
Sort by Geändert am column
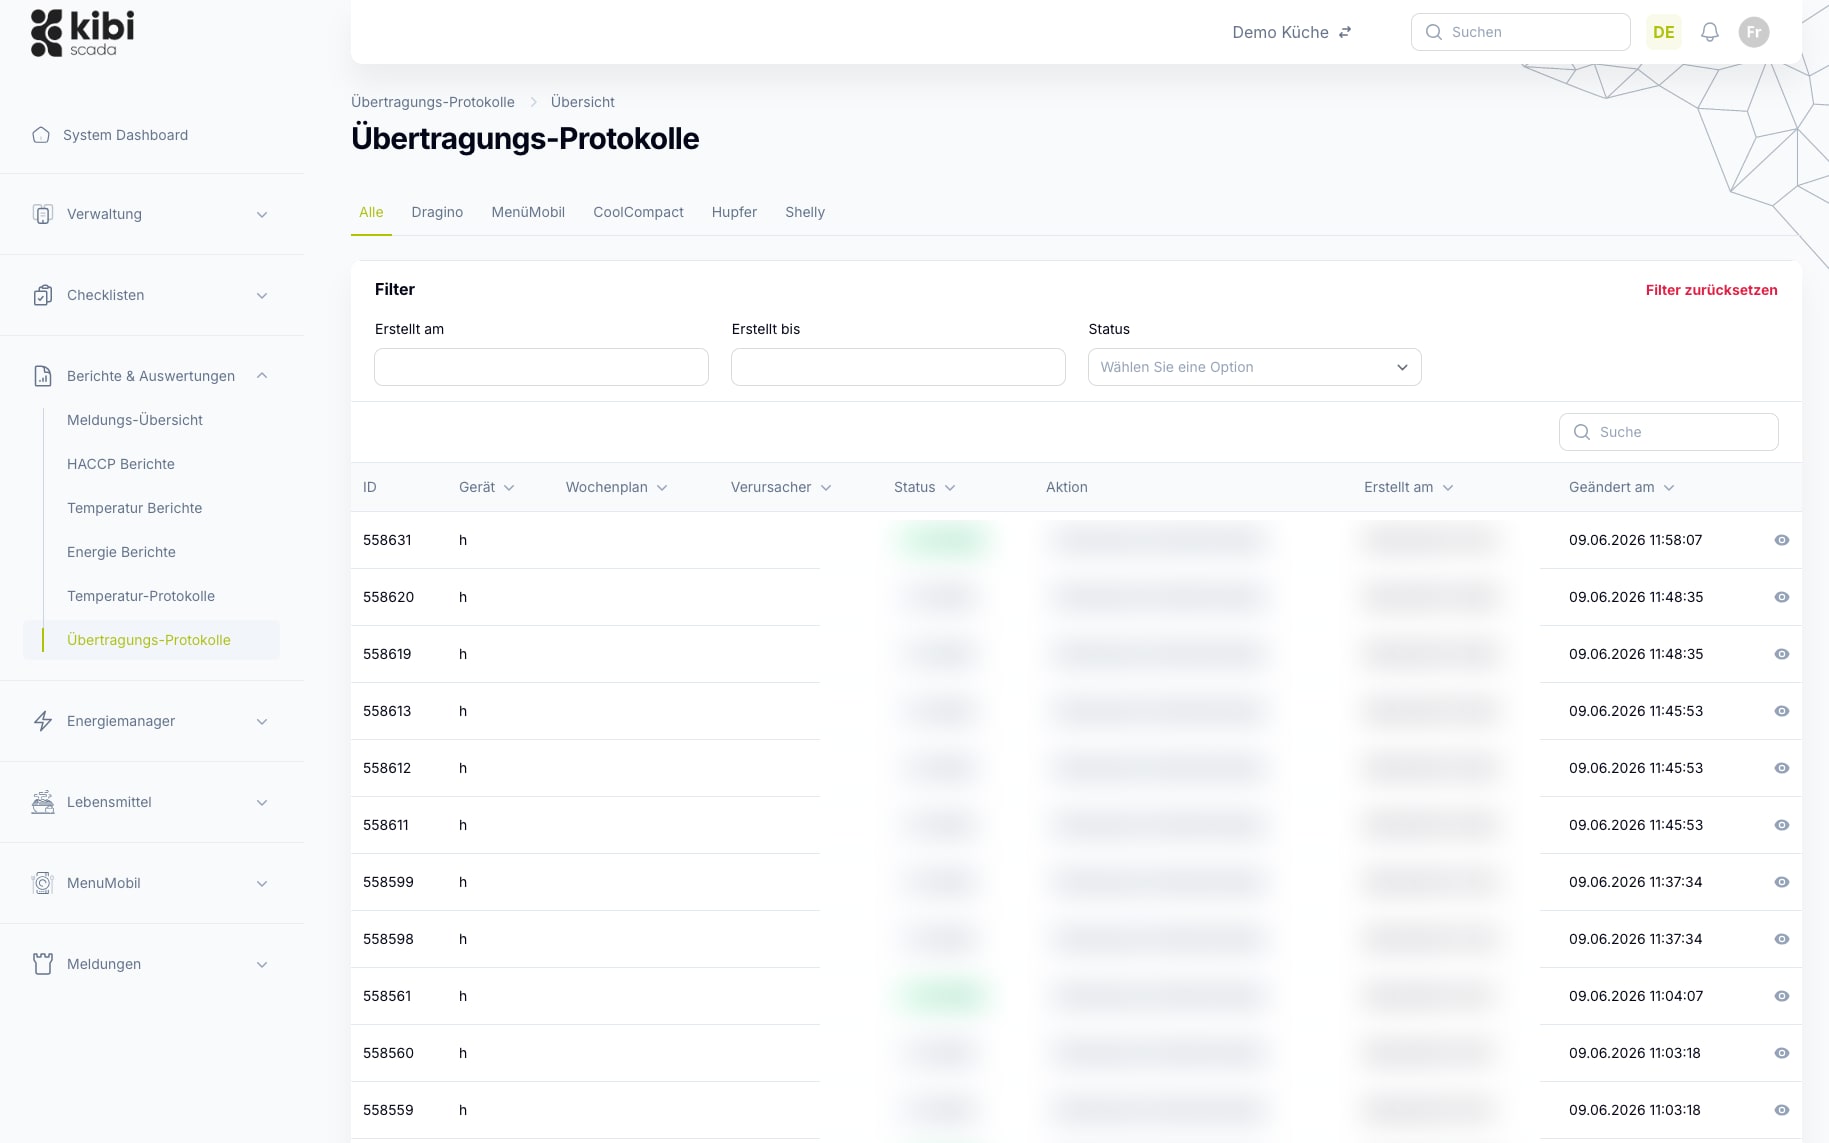[1621, 487]
